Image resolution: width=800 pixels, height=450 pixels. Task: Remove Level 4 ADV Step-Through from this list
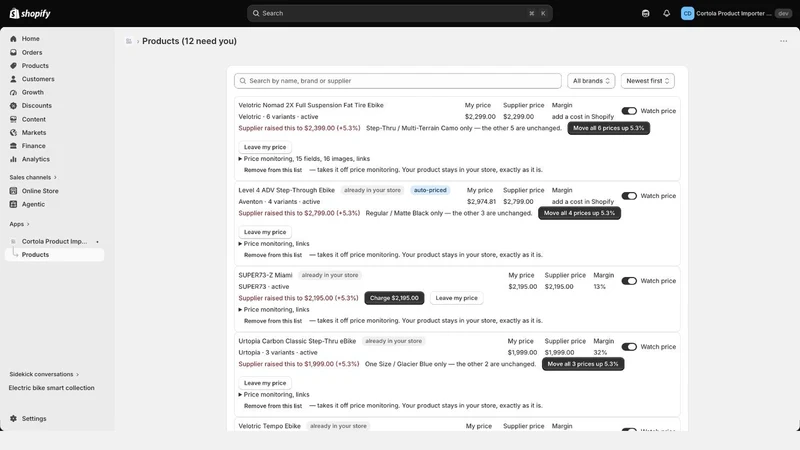point(273,255)
